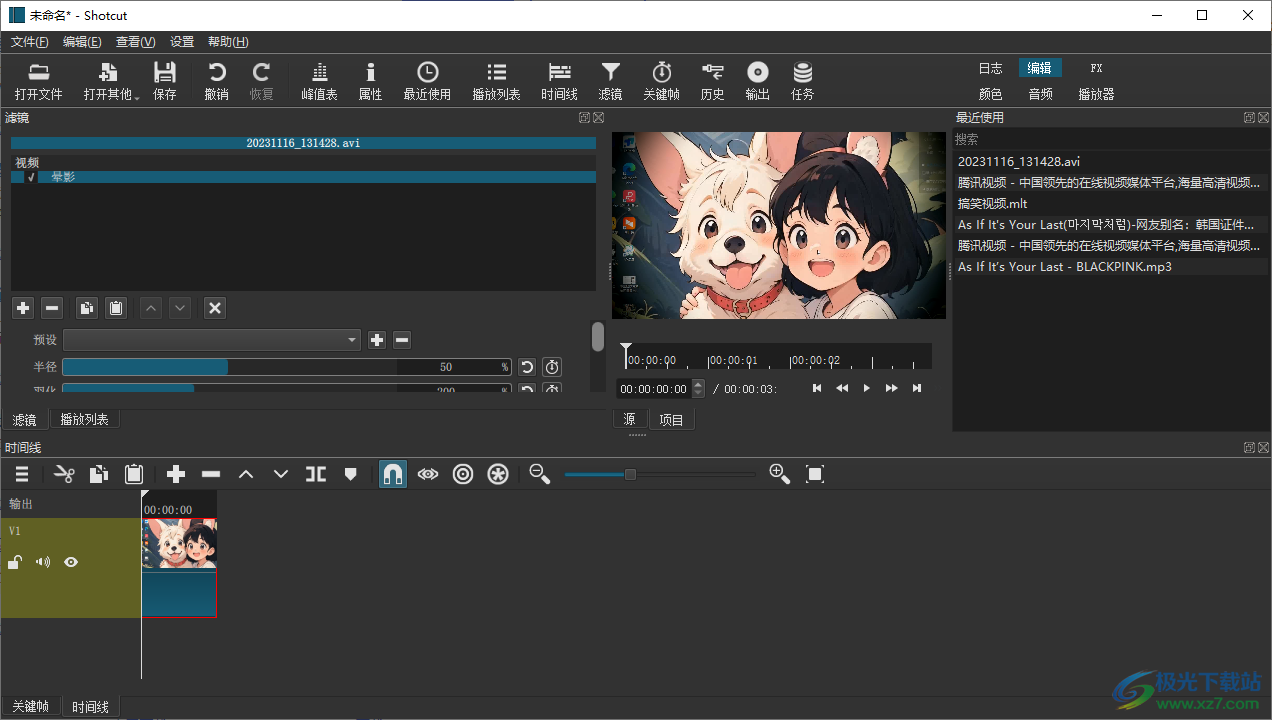Split clip at playhead icon
The image size is (1272, 720).
316,474
